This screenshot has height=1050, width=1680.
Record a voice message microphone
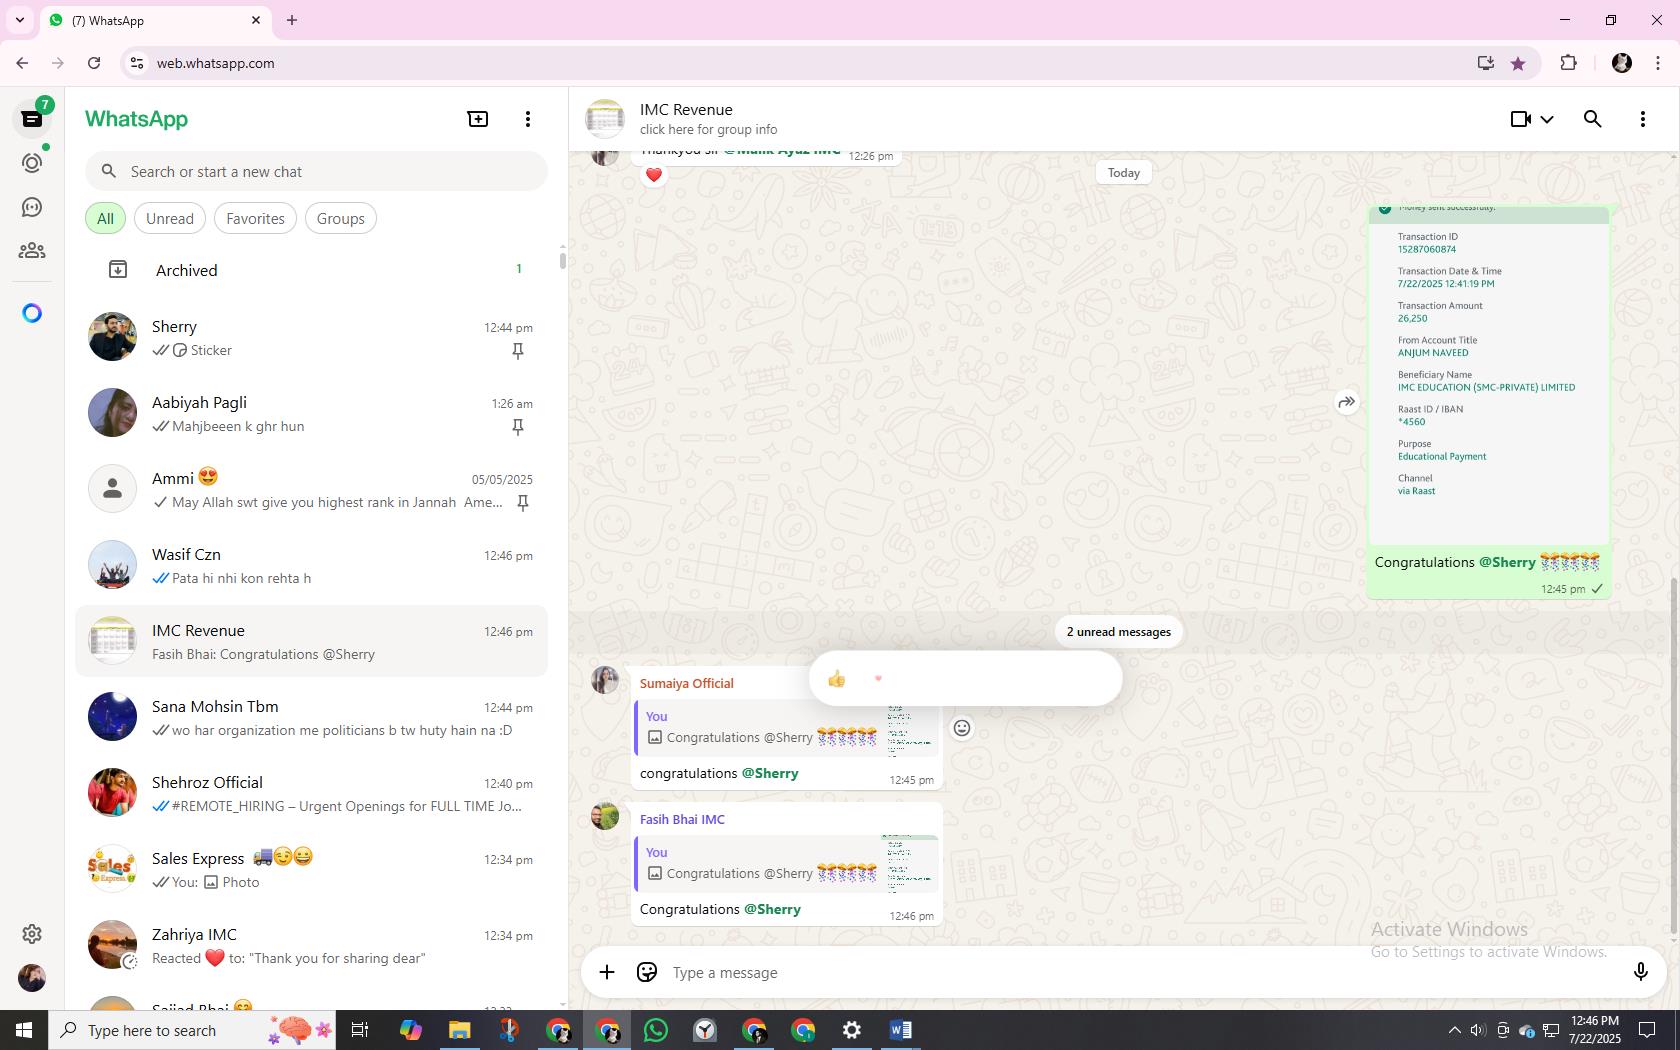coord(1640,972)
